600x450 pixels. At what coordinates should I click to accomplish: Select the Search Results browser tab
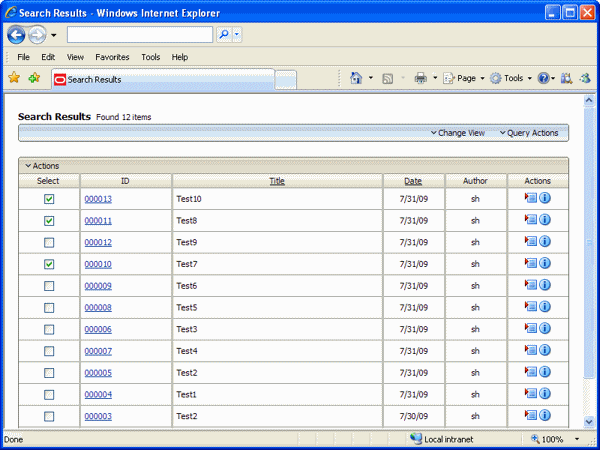pyautogui.click(x=163, y=80)
